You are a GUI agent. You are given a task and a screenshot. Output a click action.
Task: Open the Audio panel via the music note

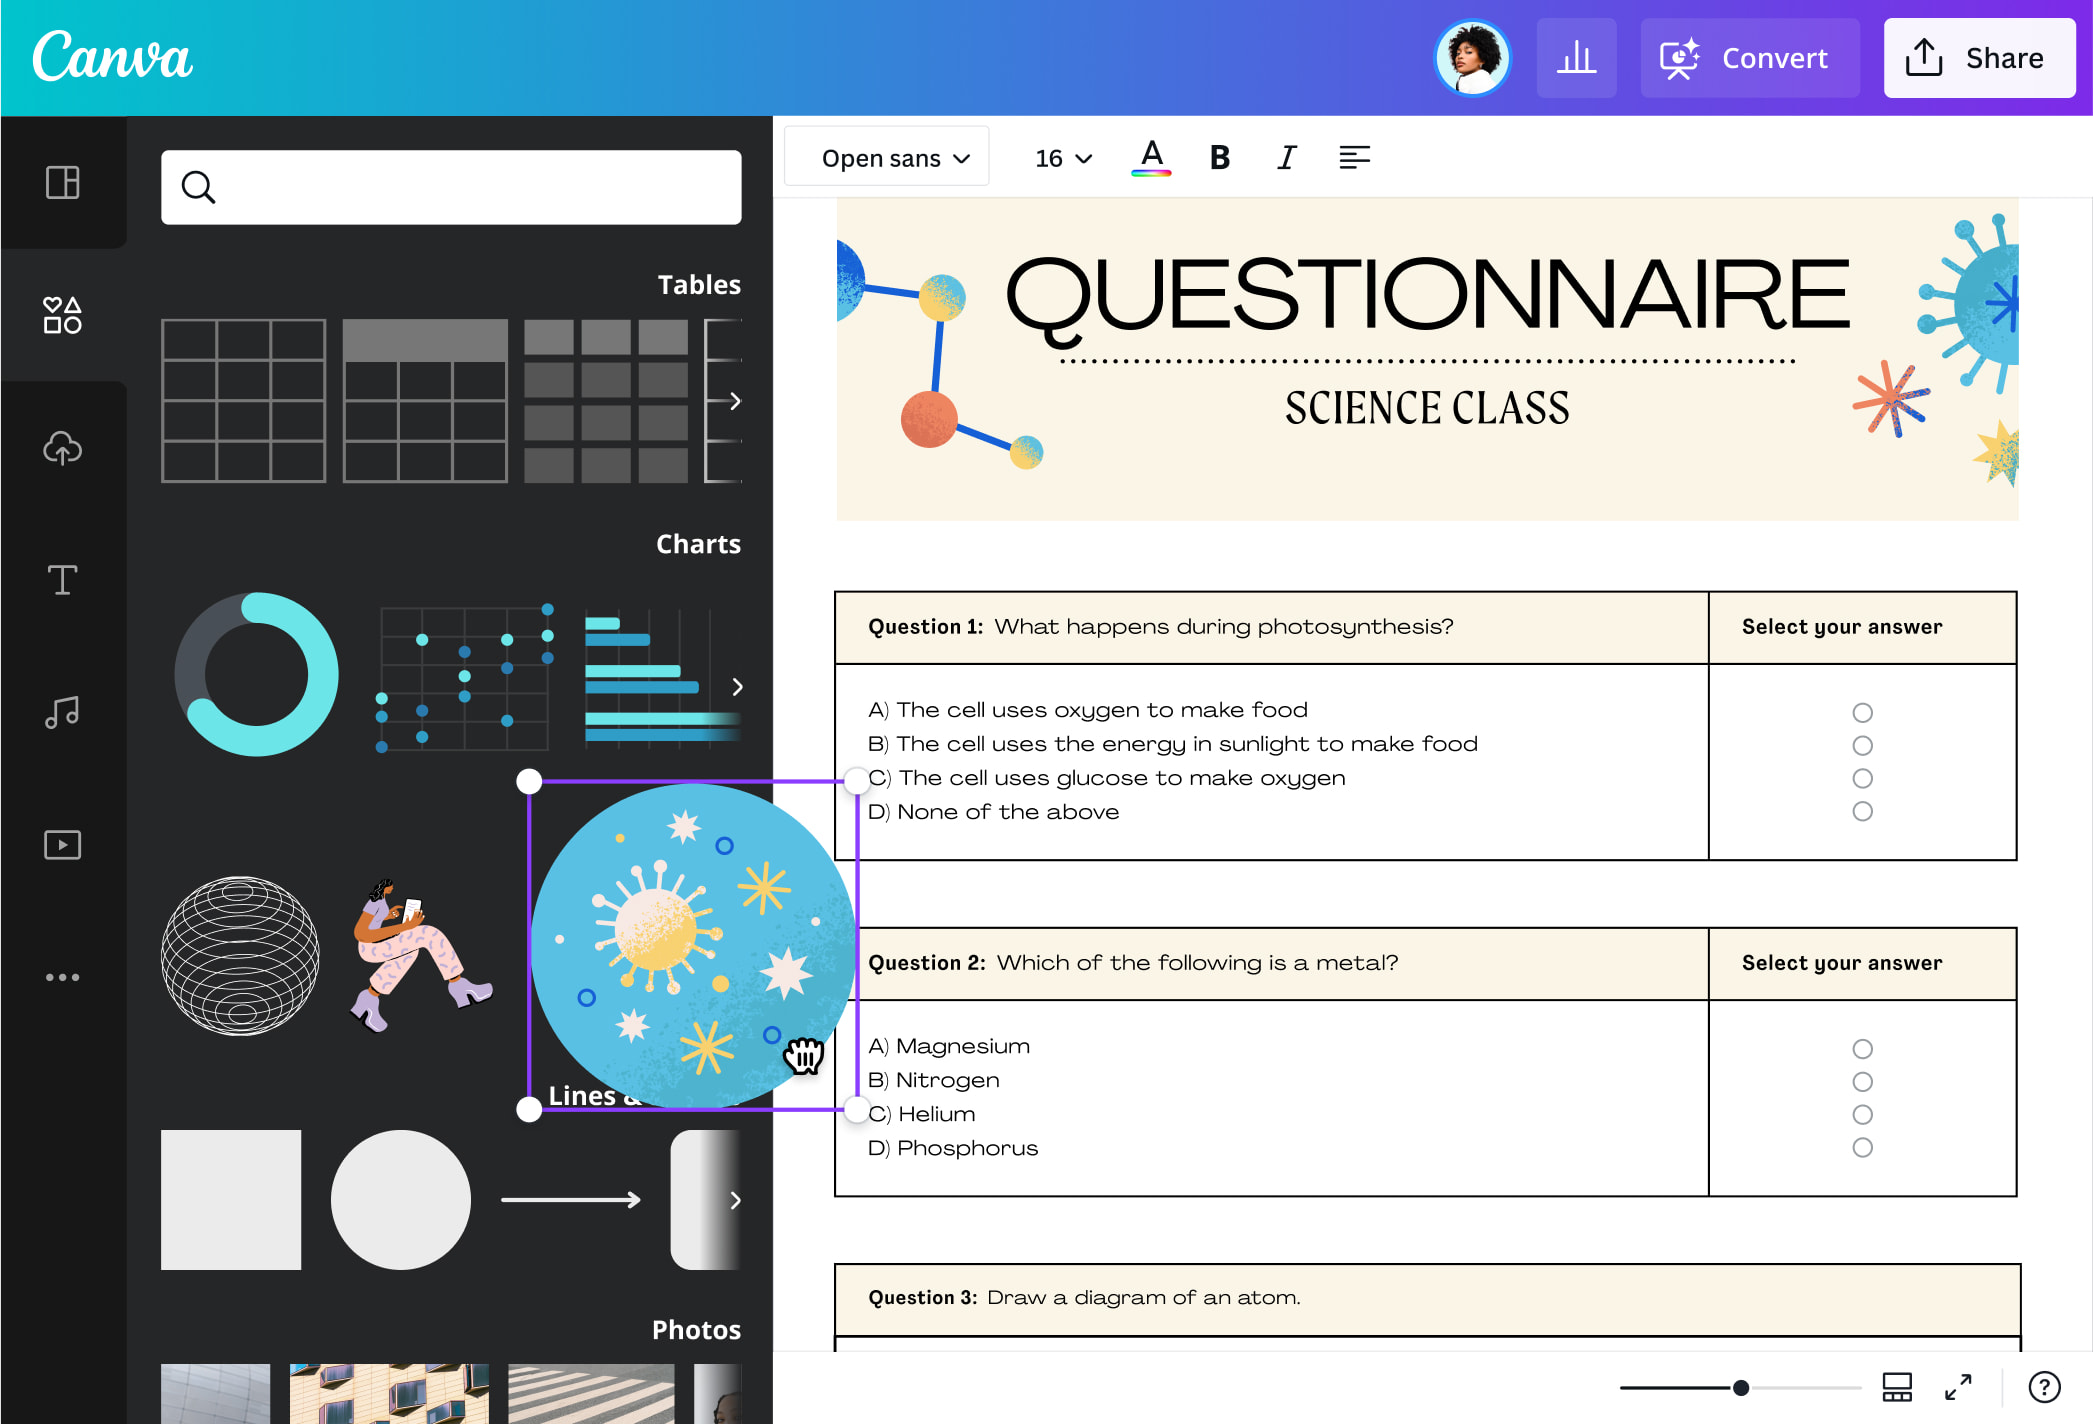point(63,712)
